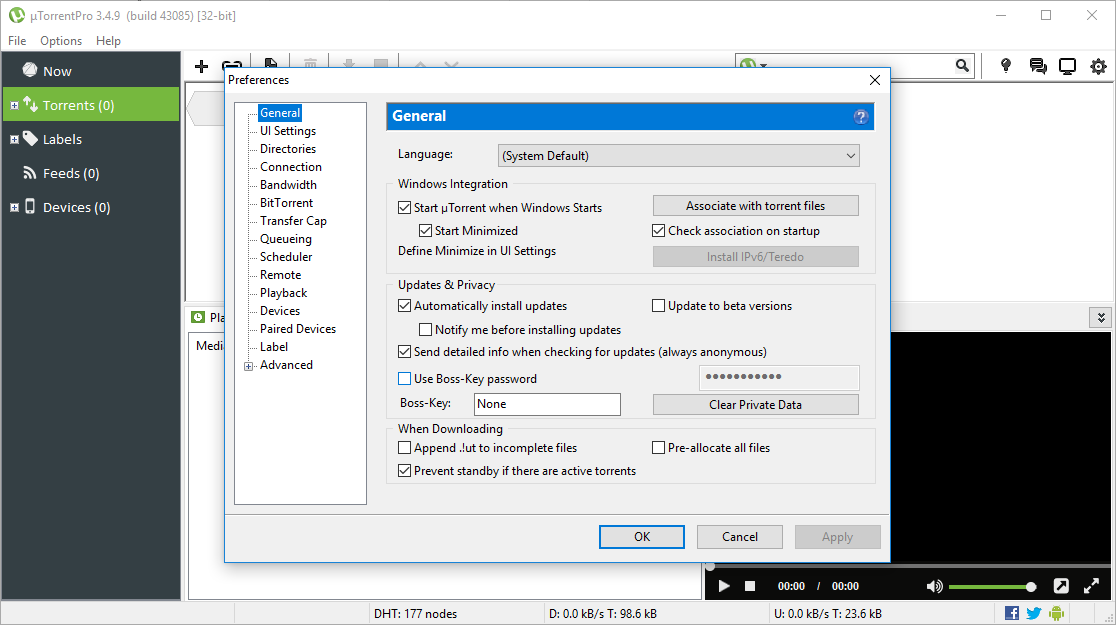The width and height of the screenshot is (1116, 625).
Task: Toggle Send detailed info when checking updates
Action: point(404,352)
